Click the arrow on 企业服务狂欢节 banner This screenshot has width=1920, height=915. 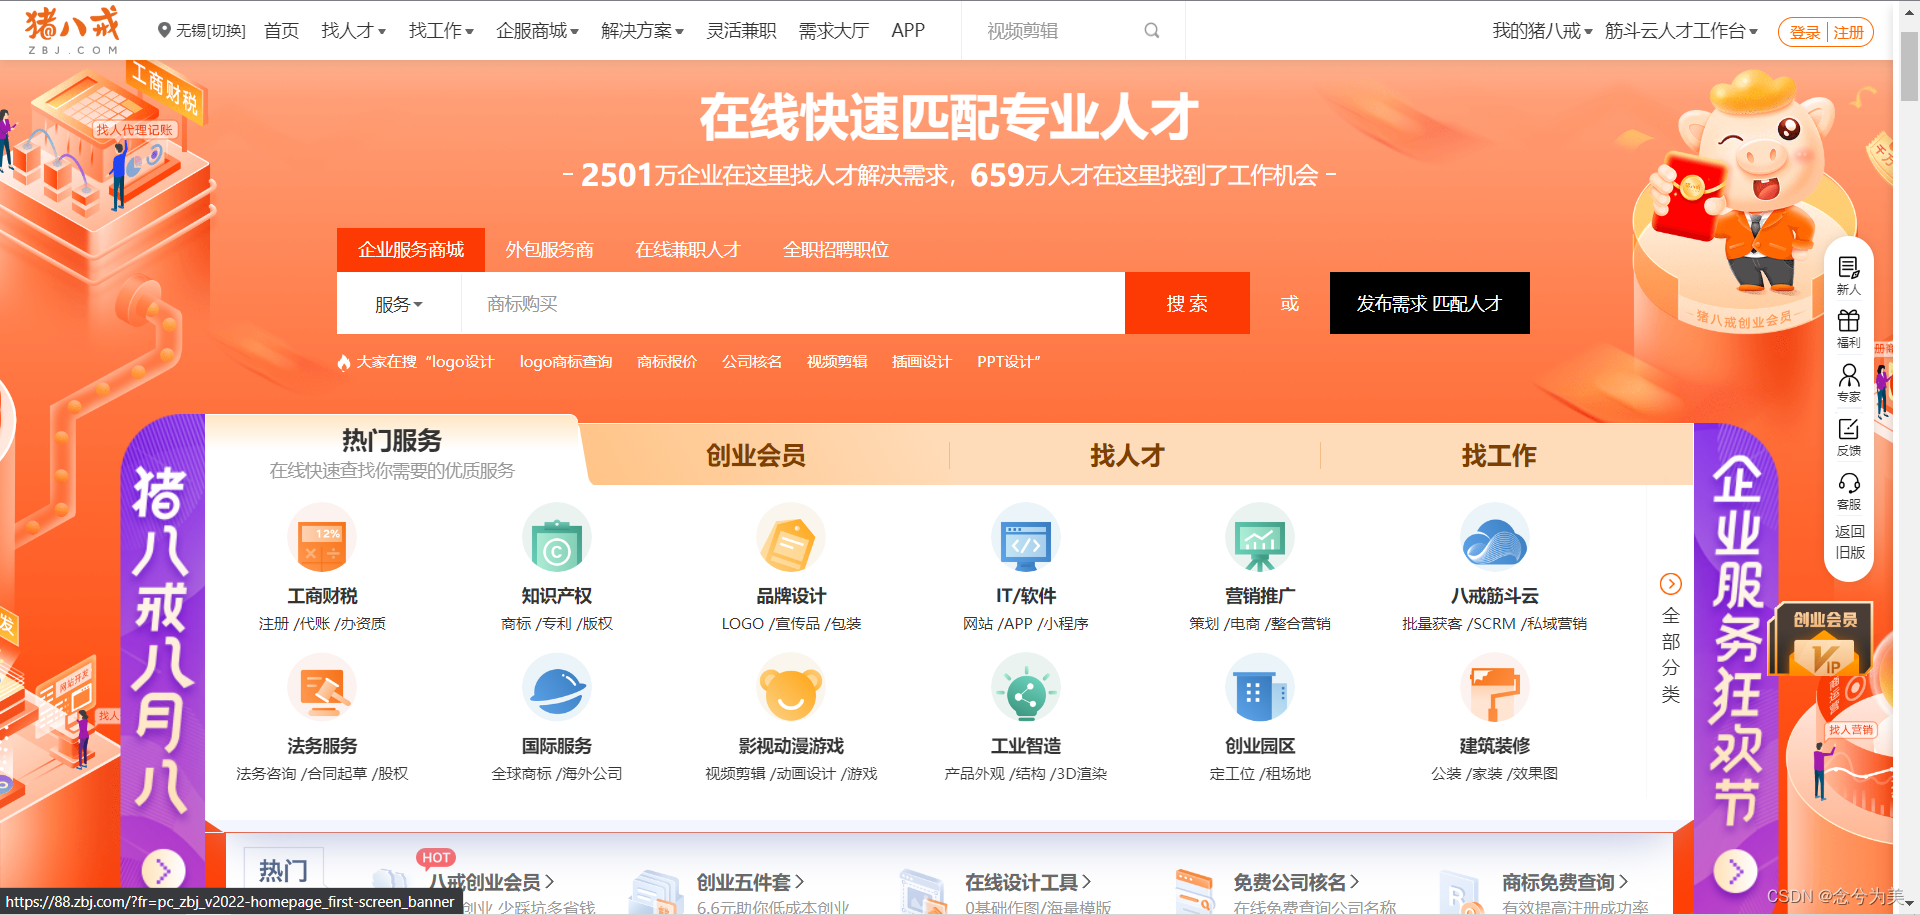pyautogui.click(x=1735, y=871)
